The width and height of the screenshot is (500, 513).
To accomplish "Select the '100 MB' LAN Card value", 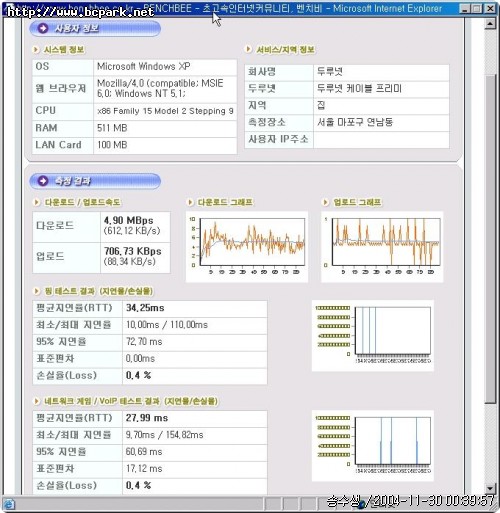I will (x=112, y=145).
